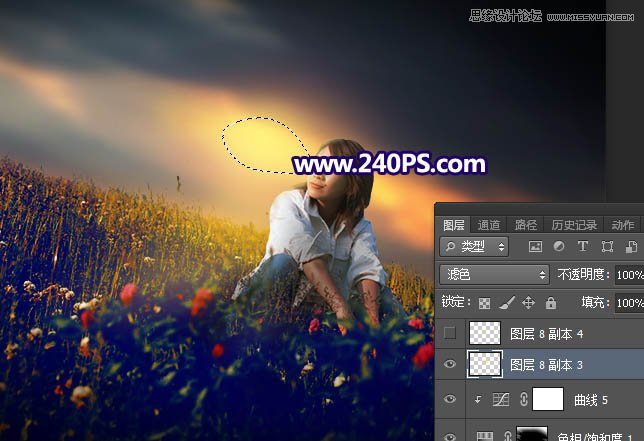Filter layers by pixel layer icon
The height and width of the screenshot is (441, 644).
[535, 246]
